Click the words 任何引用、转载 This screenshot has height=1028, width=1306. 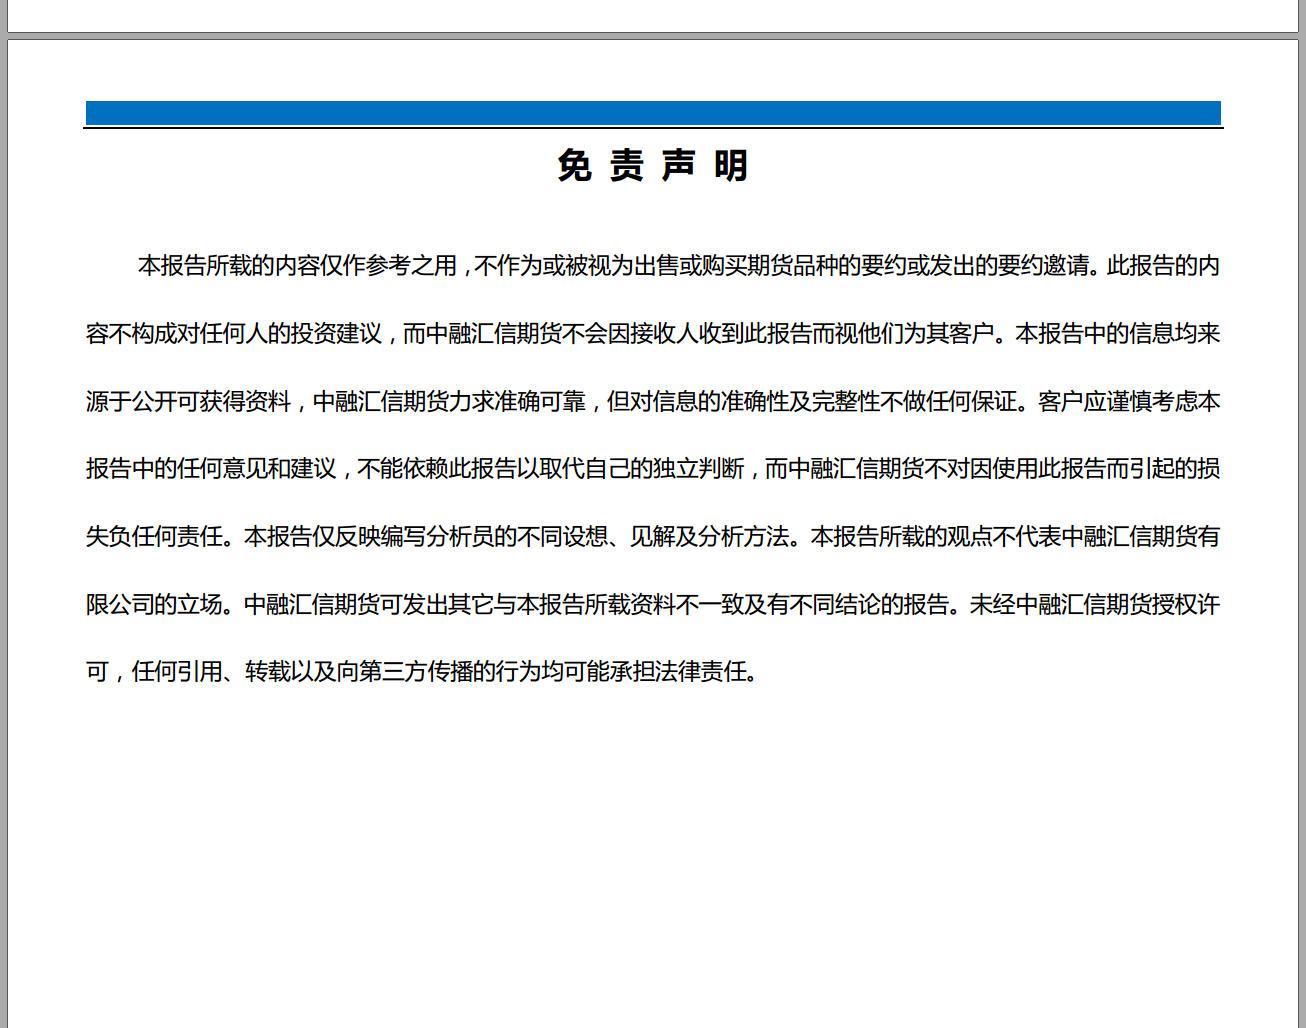pos(211,672)
